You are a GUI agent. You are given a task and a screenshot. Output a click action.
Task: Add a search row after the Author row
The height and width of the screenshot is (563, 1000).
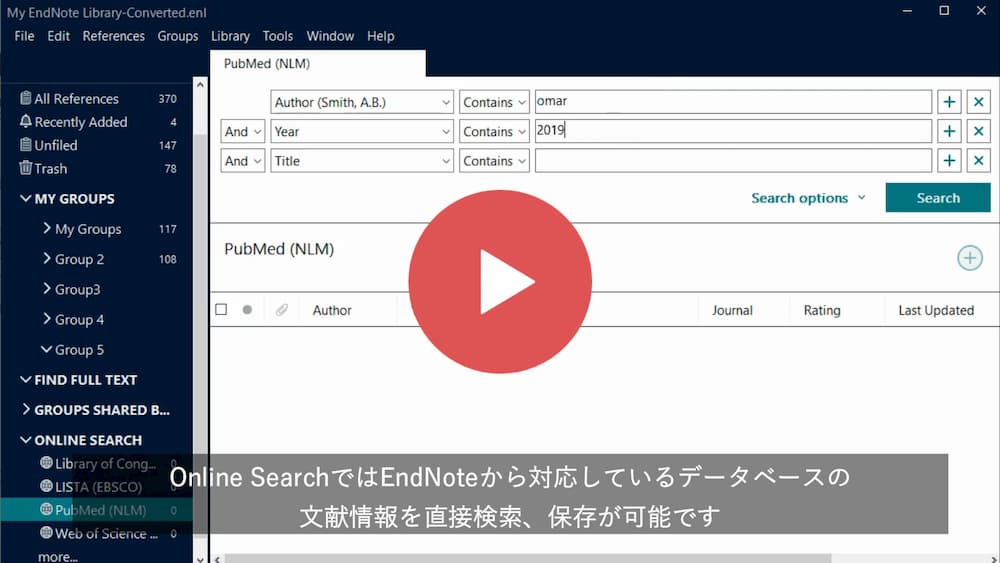[949, 102]
